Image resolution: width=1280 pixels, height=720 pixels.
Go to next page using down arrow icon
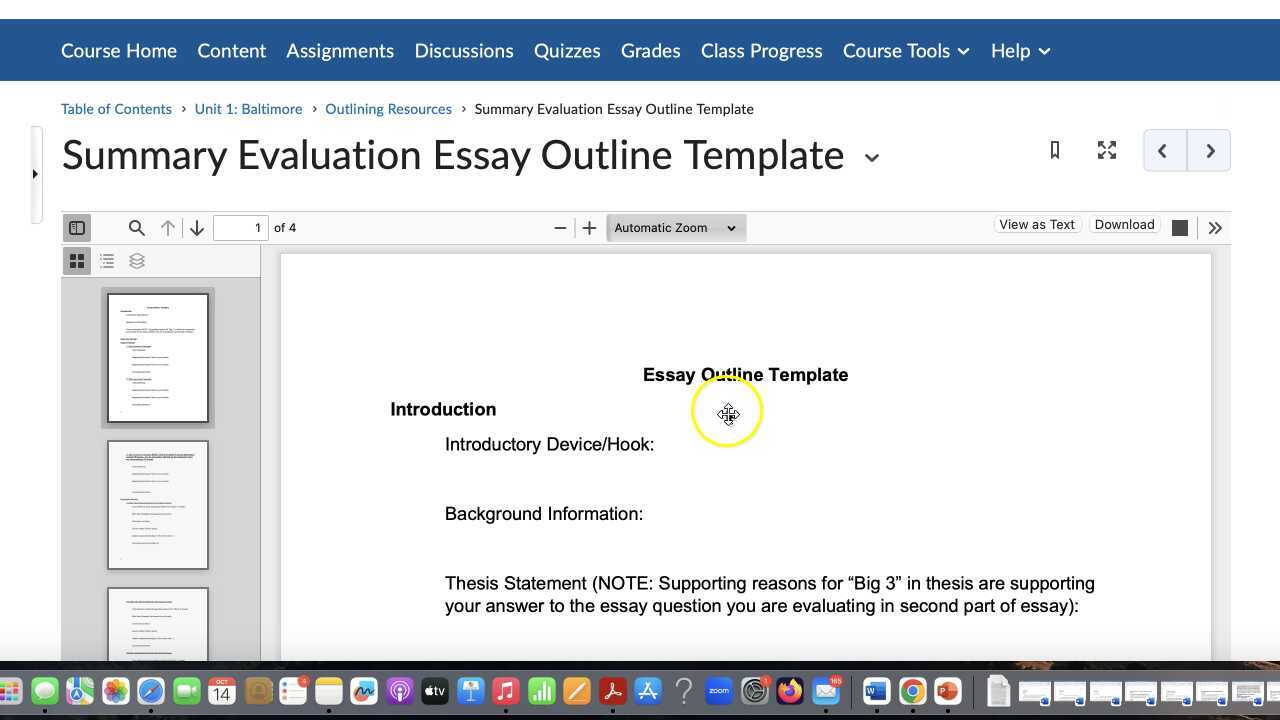point(197,227)
